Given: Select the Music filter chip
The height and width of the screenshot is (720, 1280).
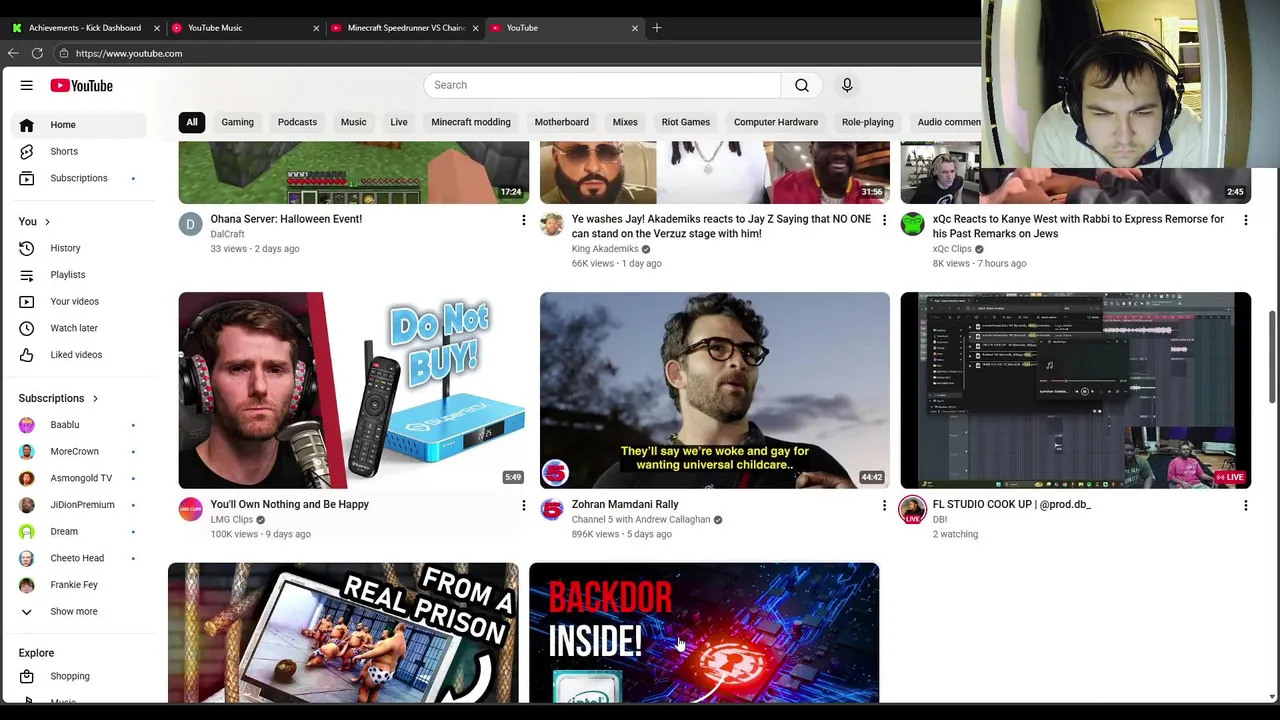Looking at the screenshot, I should pos(353,122).
